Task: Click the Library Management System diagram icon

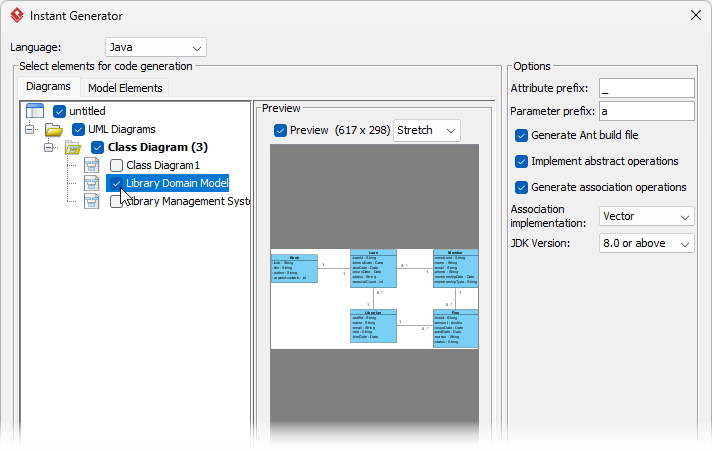Action: [92, 202]
